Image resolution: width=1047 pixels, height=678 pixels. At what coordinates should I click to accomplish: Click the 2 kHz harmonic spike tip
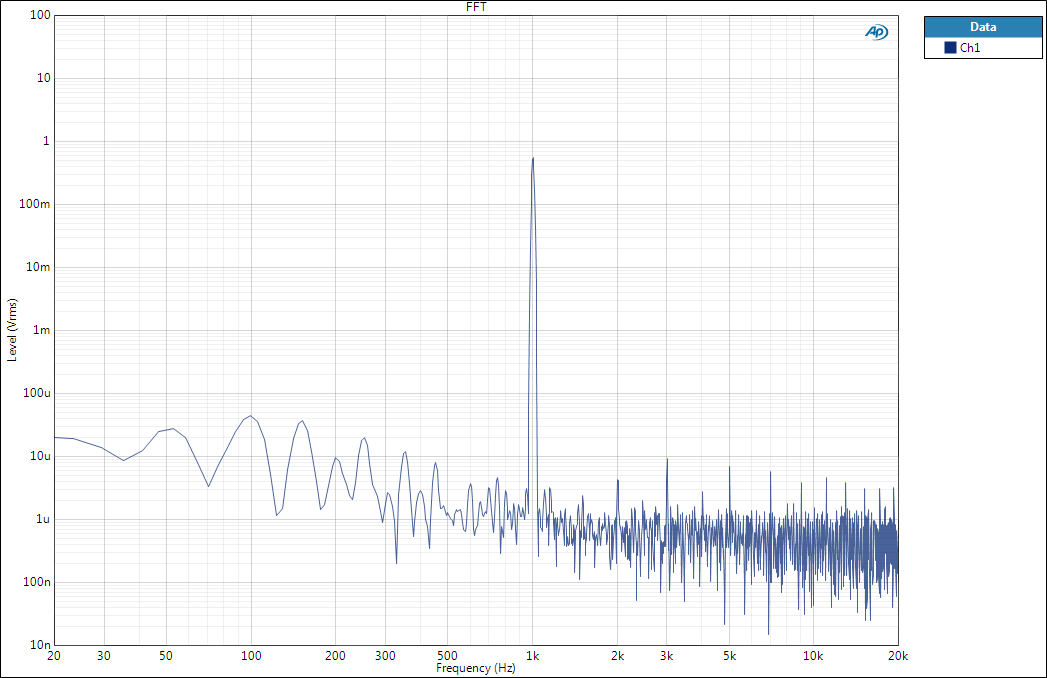[618, 480]
